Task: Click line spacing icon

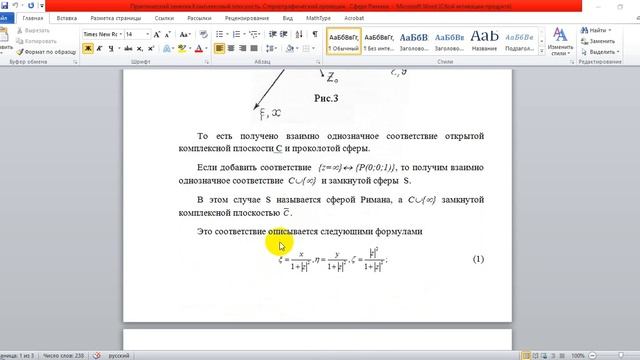Action: (x=269, y=49)
